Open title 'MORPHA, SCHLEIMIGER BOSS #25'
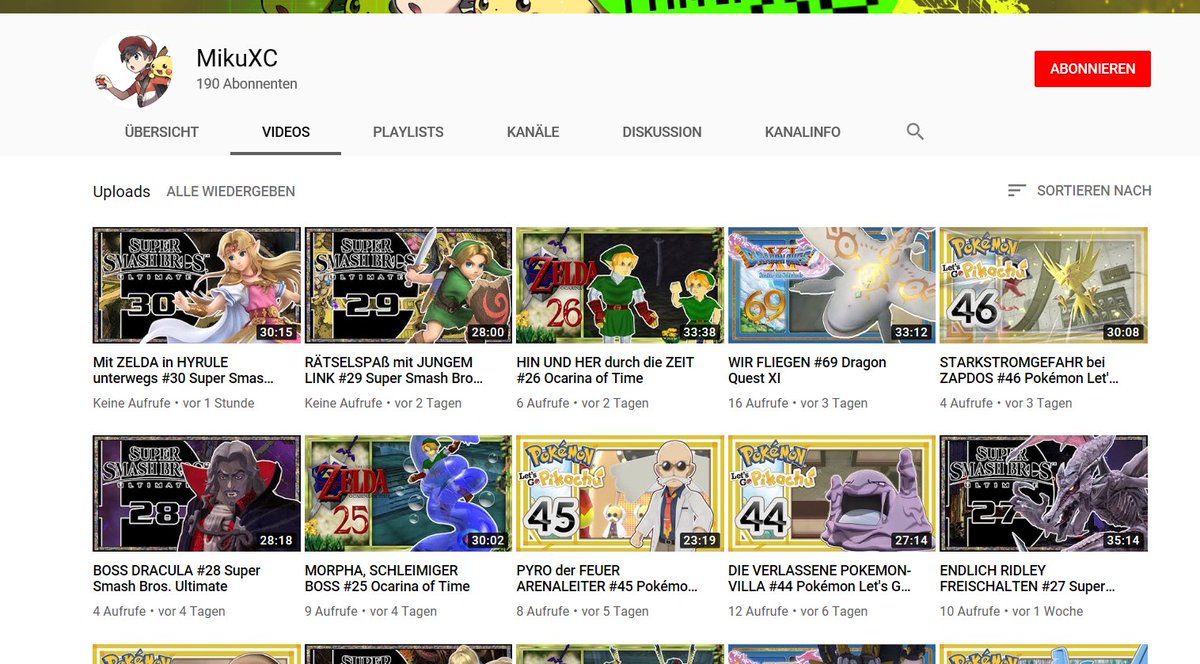The image size is (1200, 664). click(388, 578)
